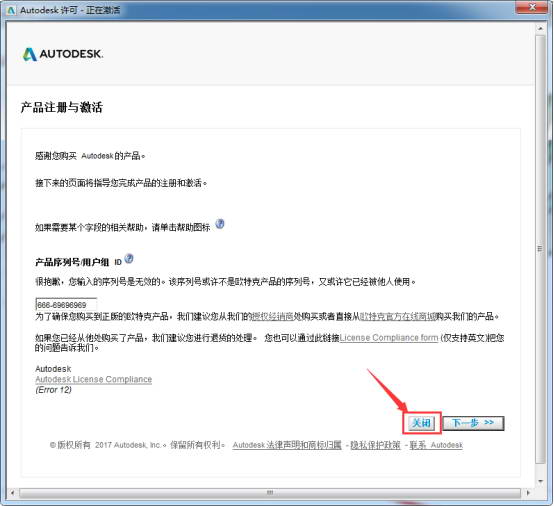This screenshot has width=554, height=506.
Task: Click the 下一步 >> button
Action: 473,423
